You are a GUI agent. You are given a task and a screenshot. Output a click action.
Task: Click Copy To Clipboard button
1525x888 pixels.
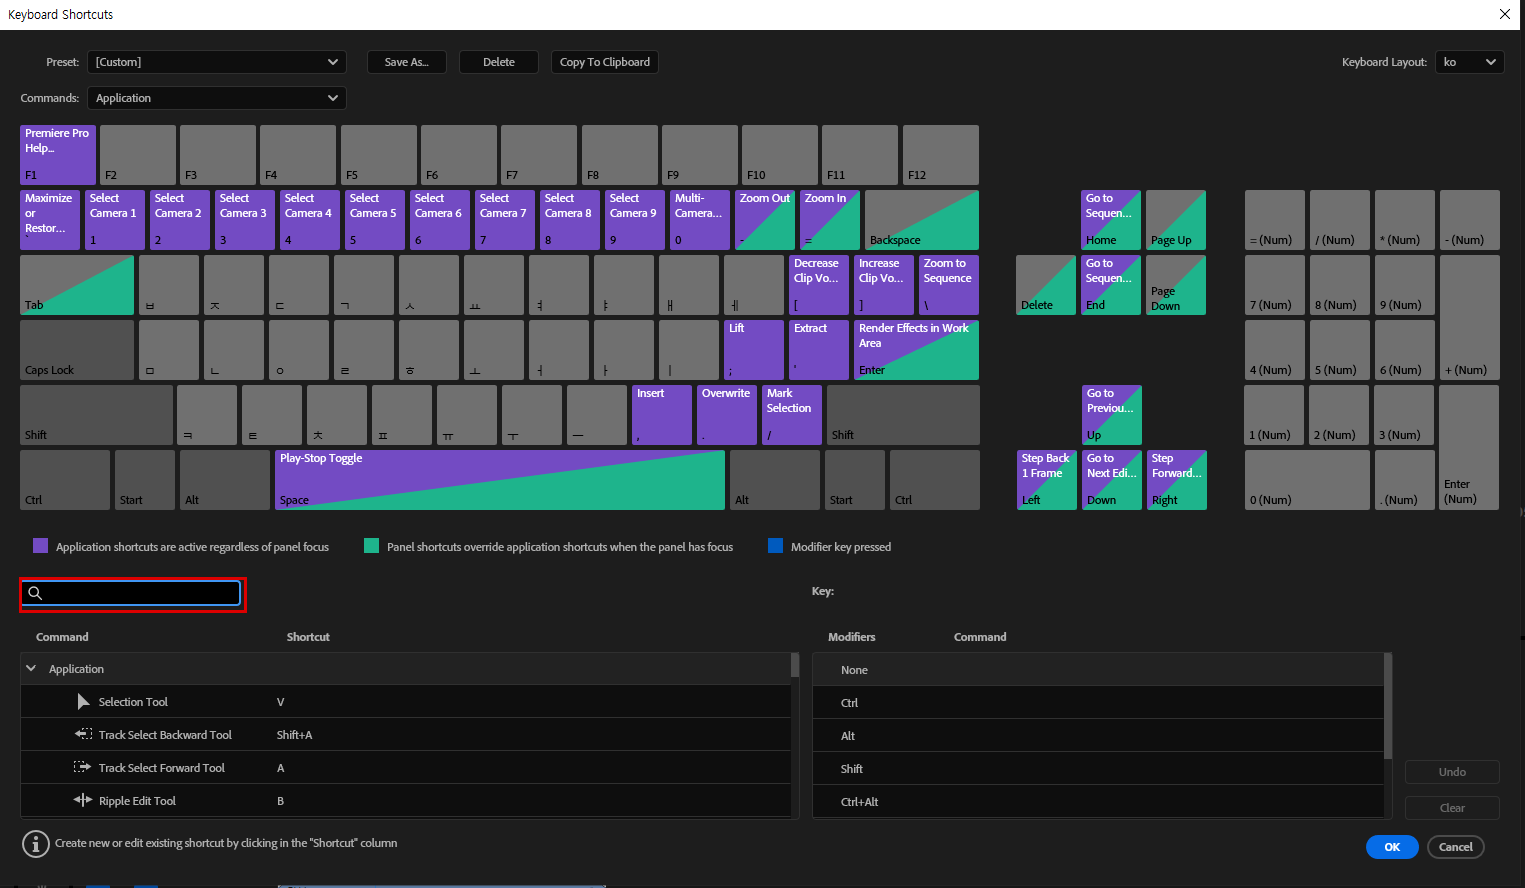click(605, 62)
